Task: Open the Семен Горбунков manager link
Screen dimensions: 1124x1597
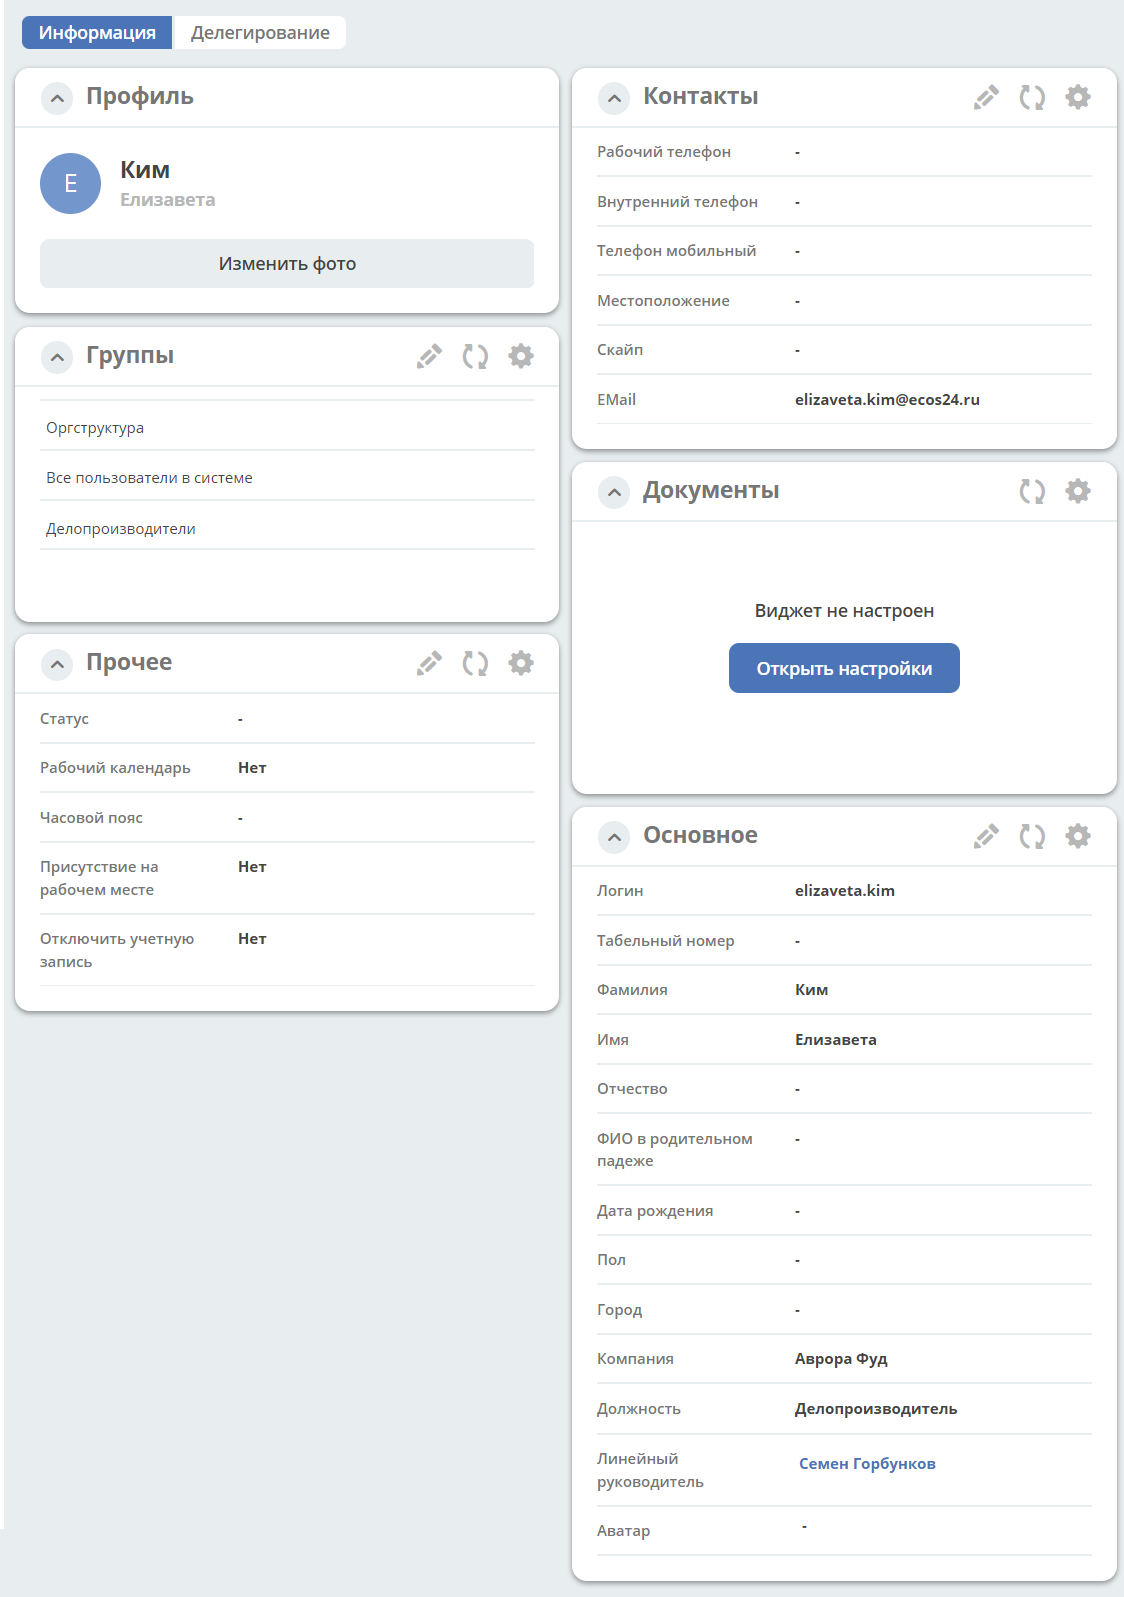Action: pyautogui.click(x=867, y=1463)
